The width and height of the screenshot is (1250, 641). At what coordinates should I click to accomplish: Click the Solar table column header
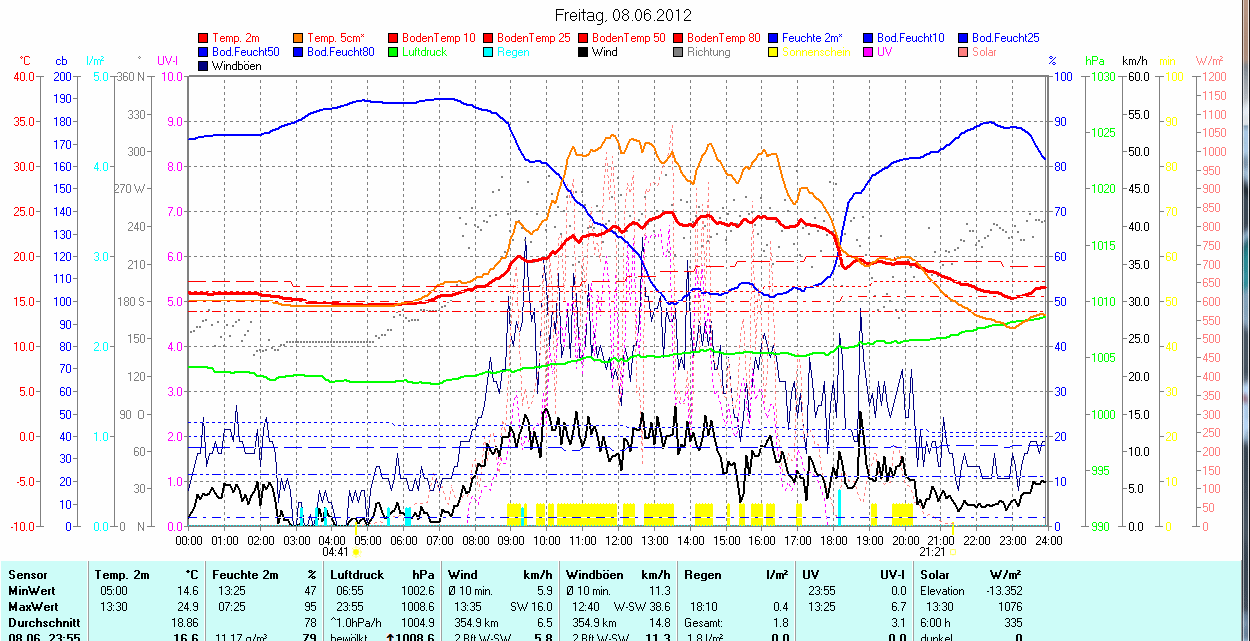pos(936,576)
